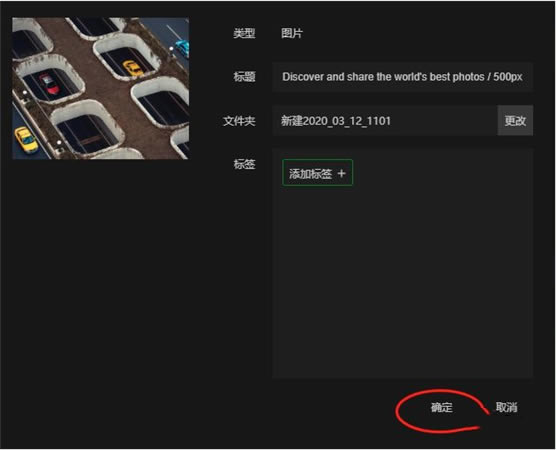Click the yellow car in thumbnail center
The image size is (556, 450).
(x=133, y=67)
